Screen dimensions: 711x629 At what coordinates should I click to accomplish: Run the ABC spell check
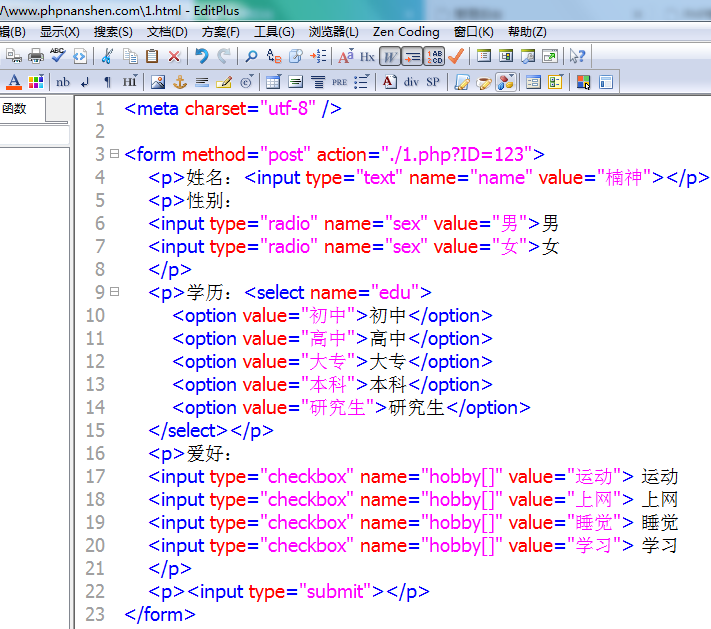(x=58, y=56)
